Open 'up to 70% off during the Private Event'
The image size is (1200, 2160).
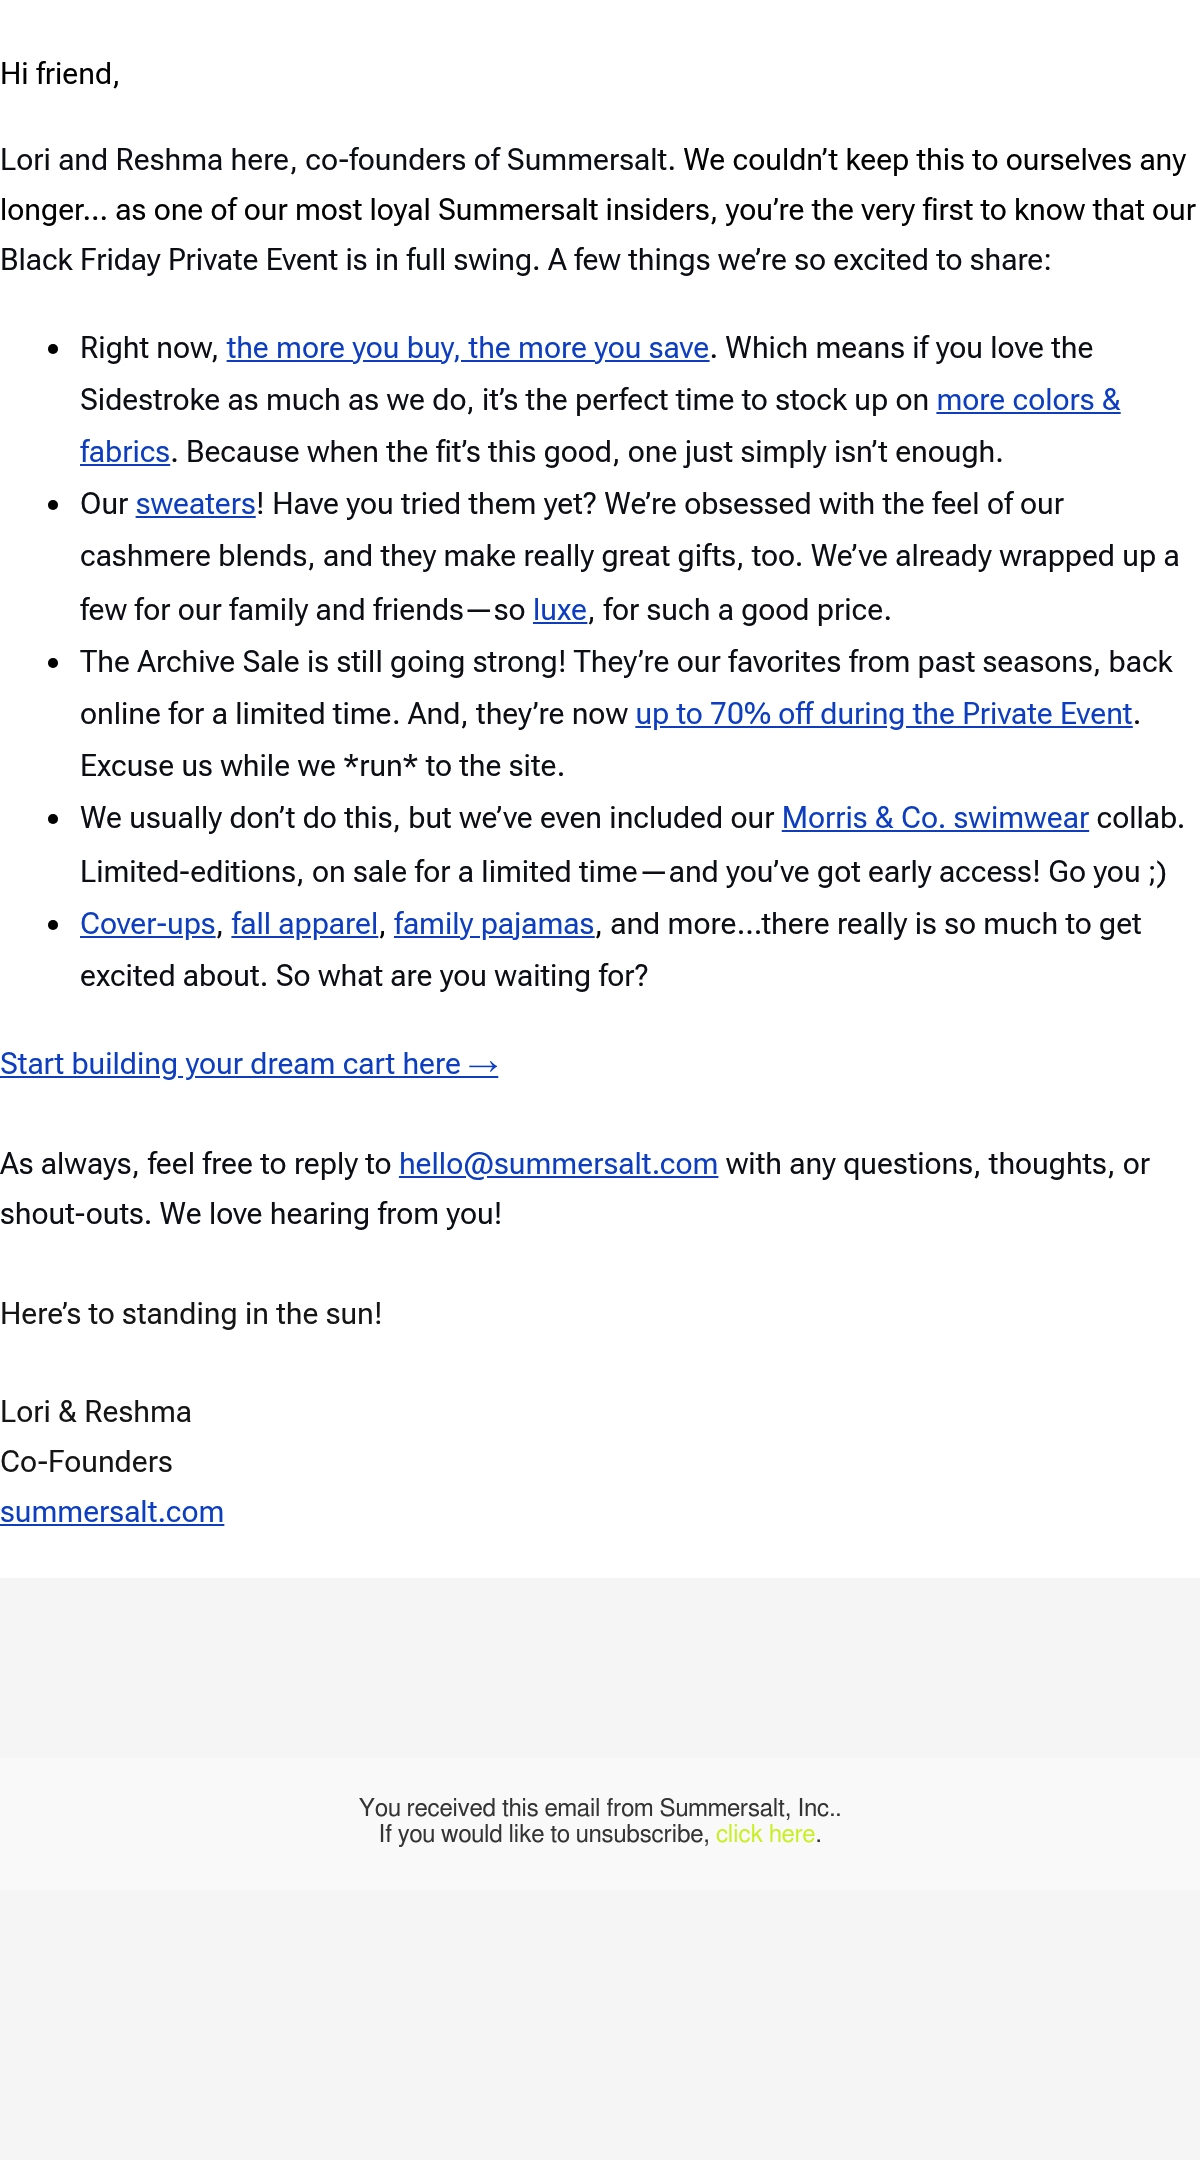884,714
